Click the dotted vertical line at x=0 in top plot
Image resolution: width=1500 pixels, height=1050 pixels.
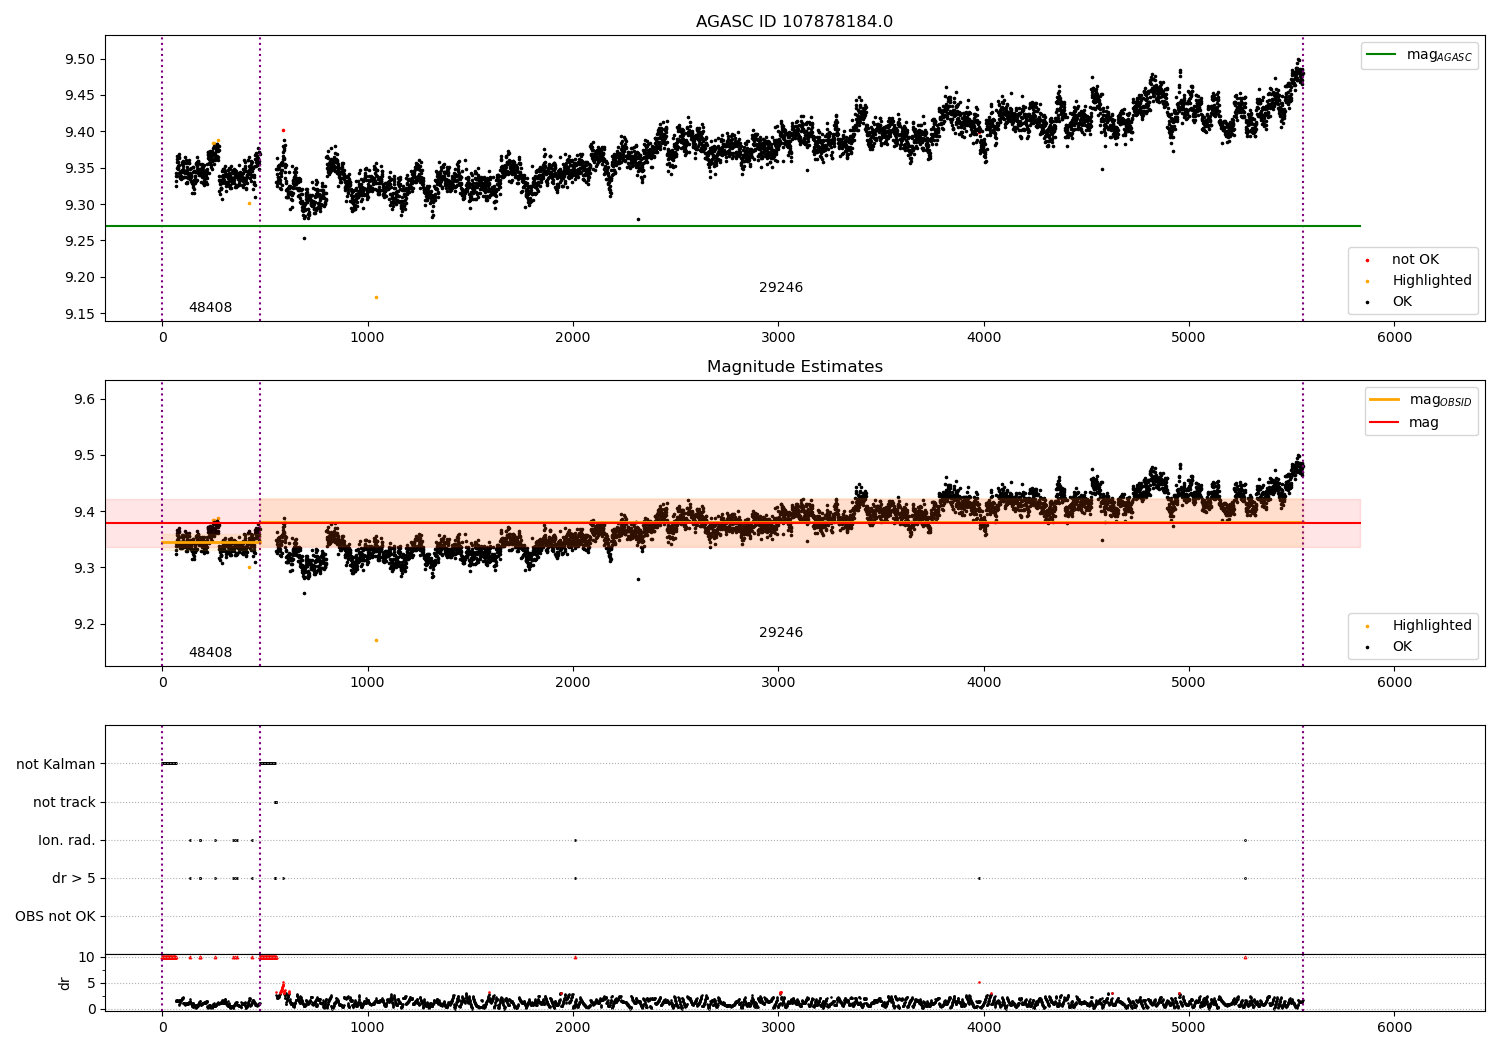point(162,178)
